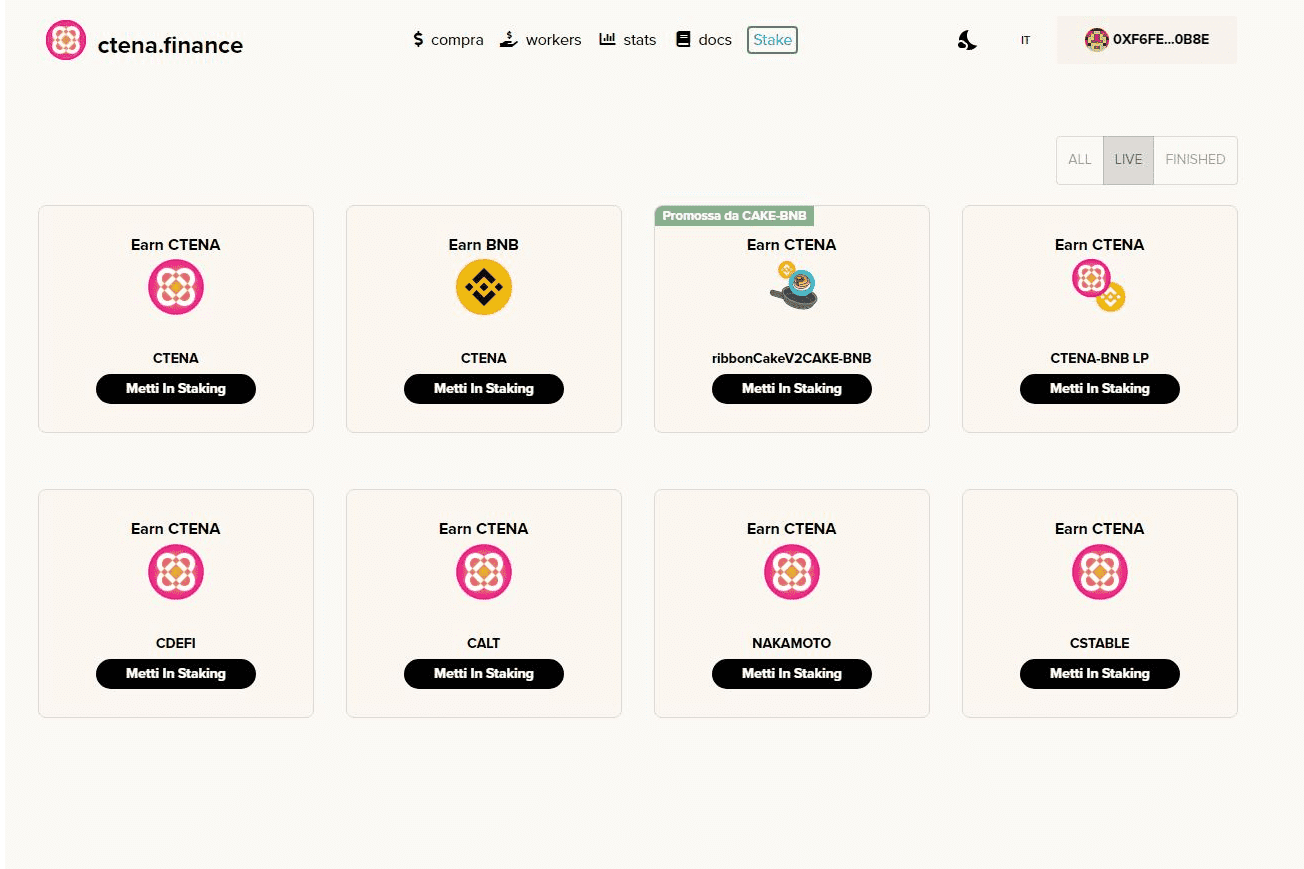Click the CTENA-BNB LP pair icon
Screen dimensions: 1304x869
1100,287
